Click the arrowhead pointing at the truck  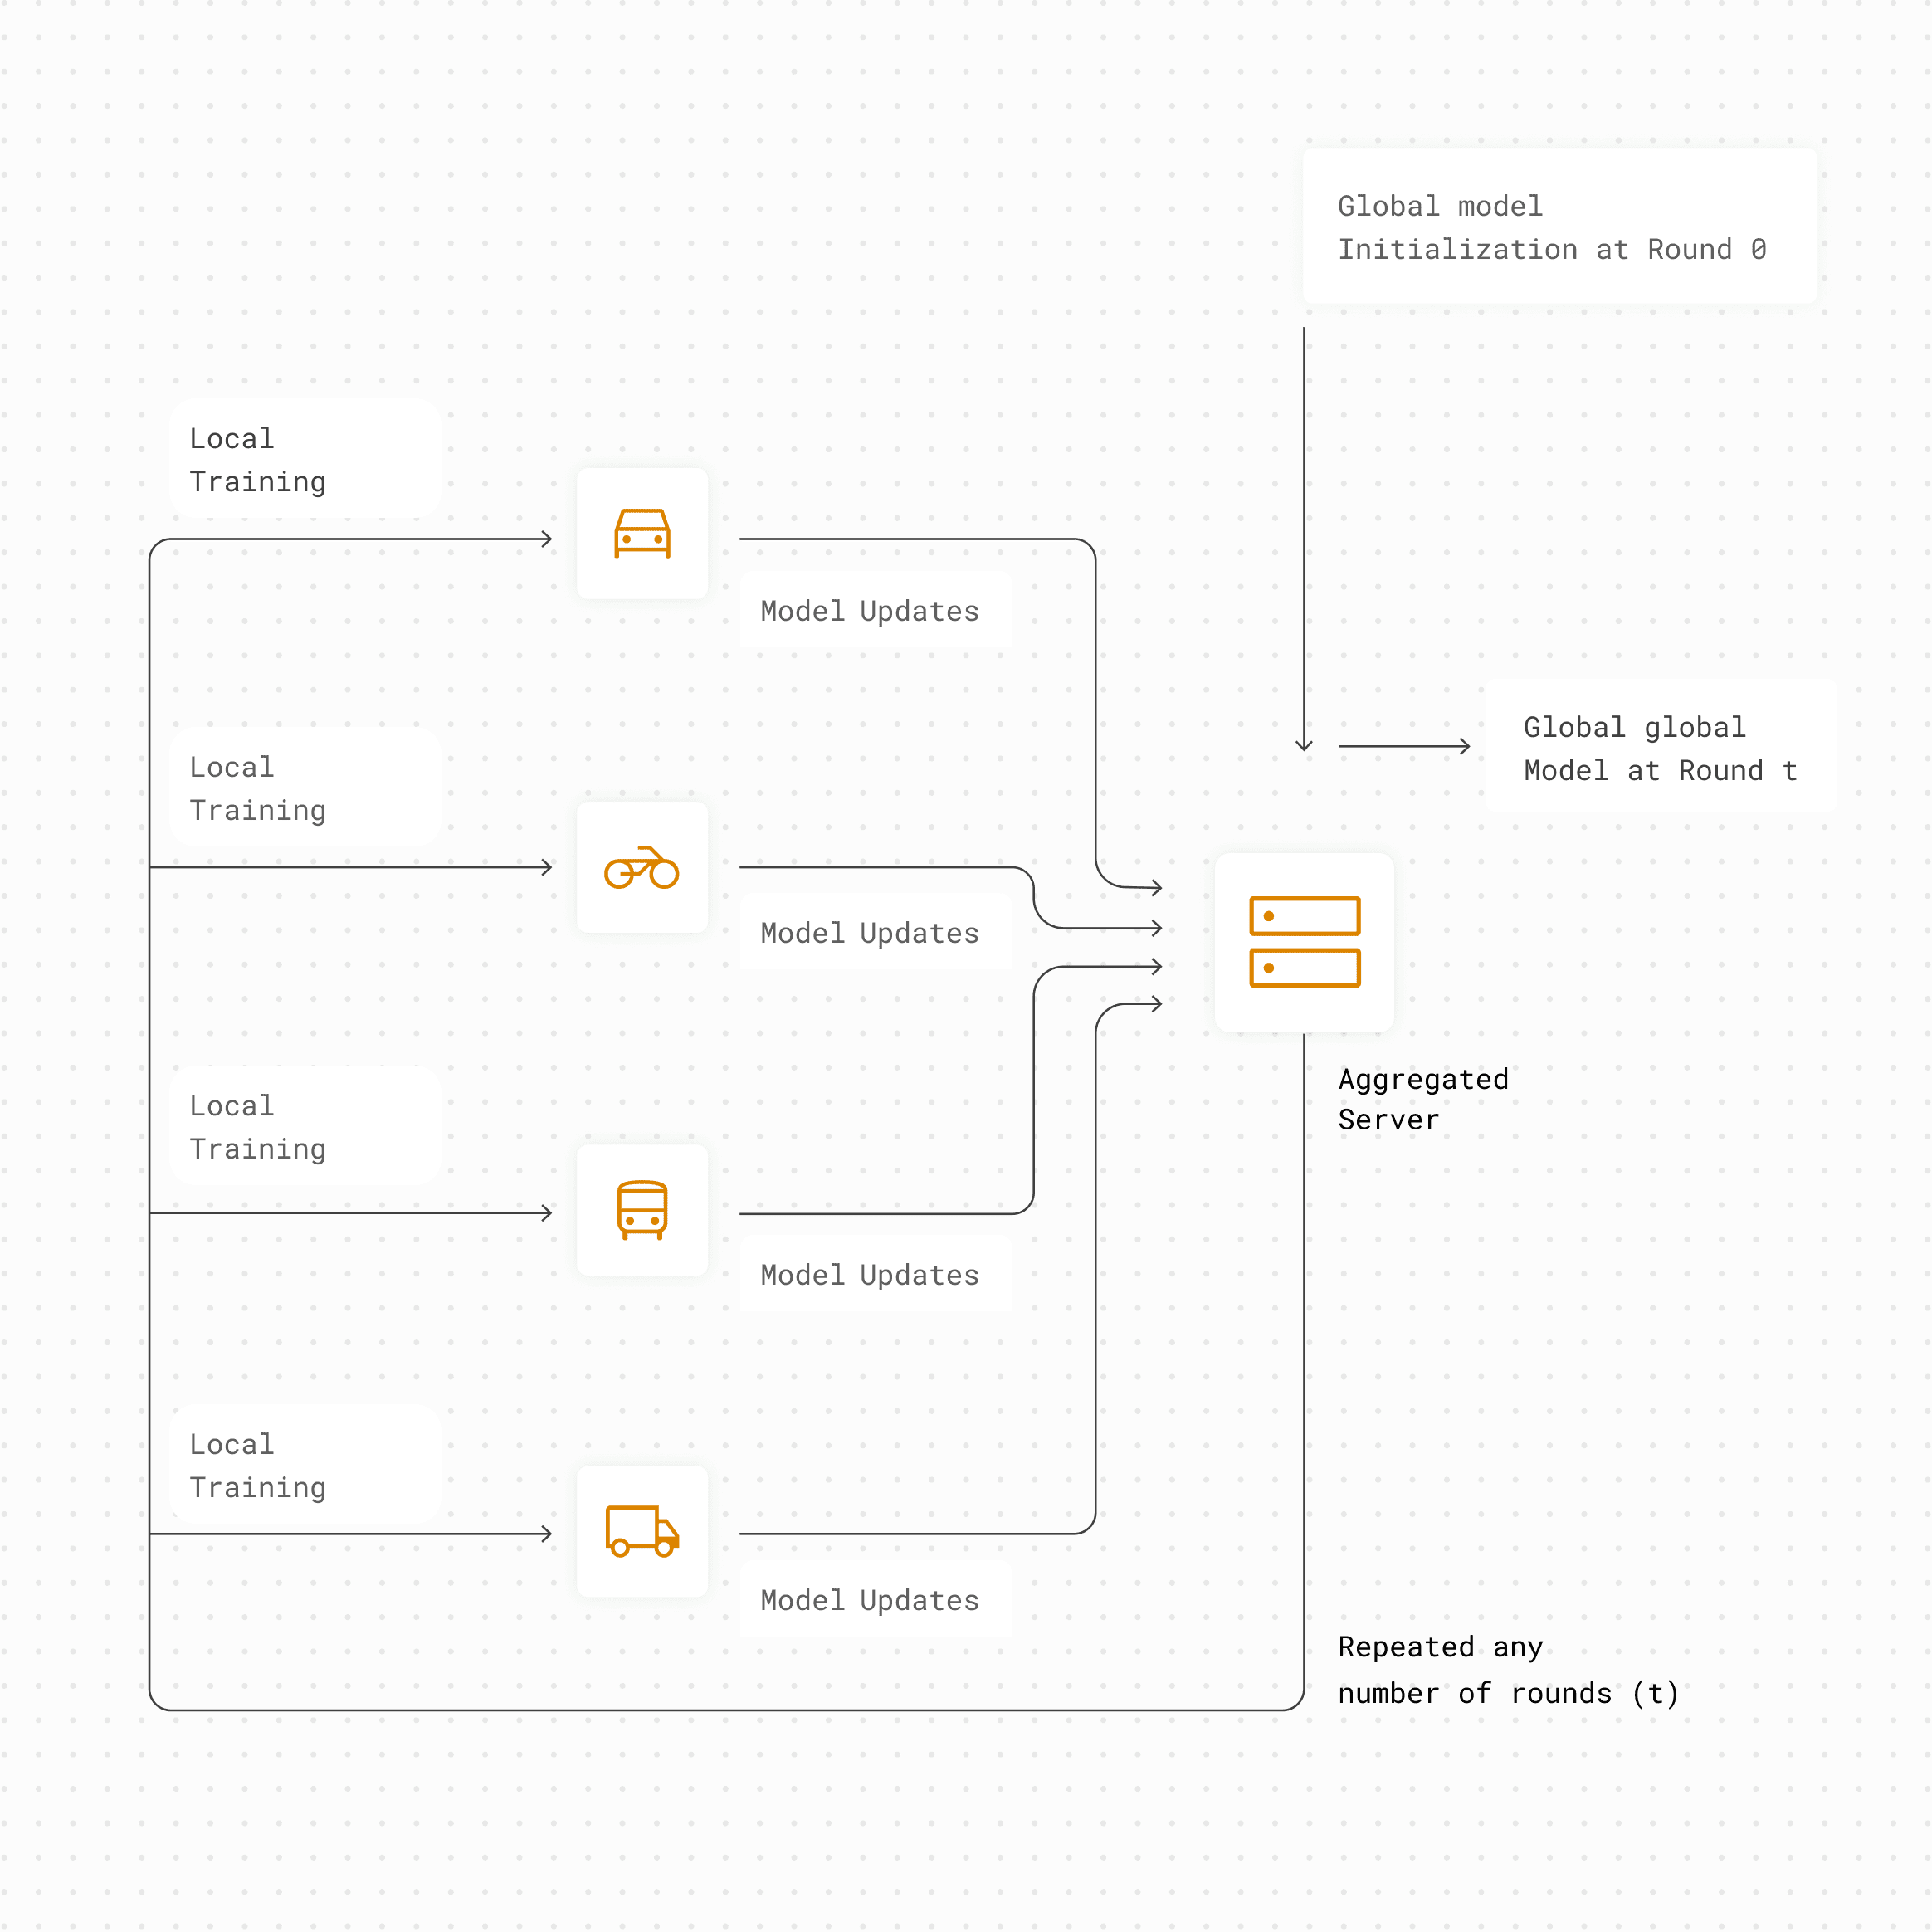point(546,1533)
